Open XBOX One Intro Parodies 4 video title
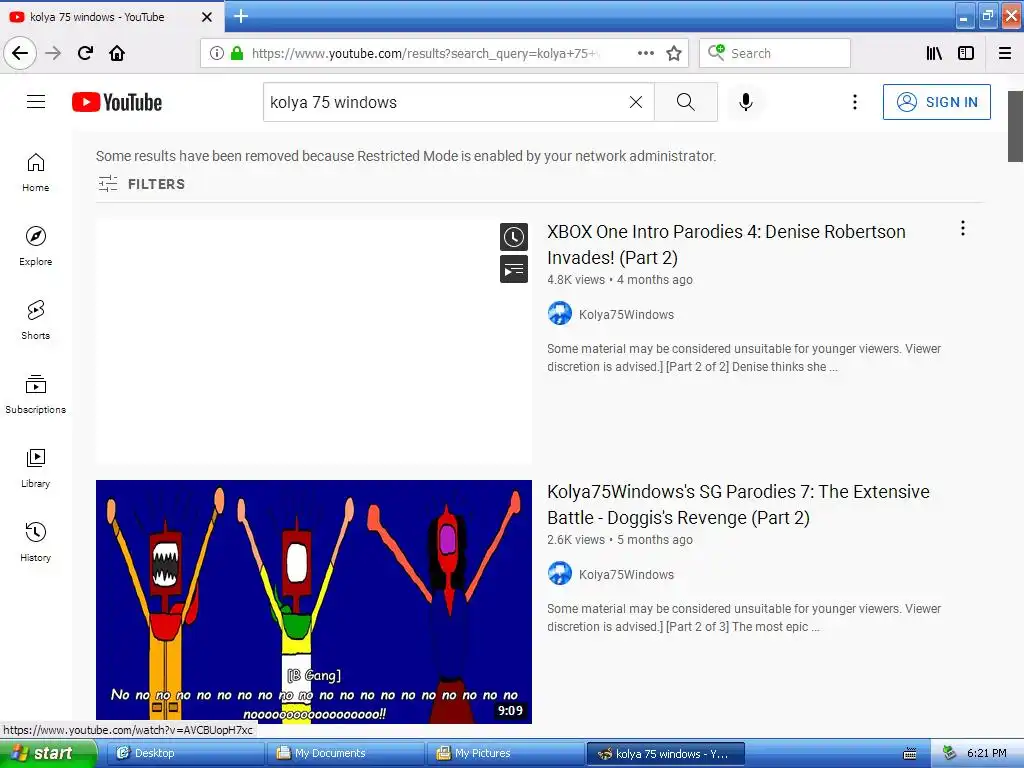This screenshot has width=1024, height=768. 726,244
